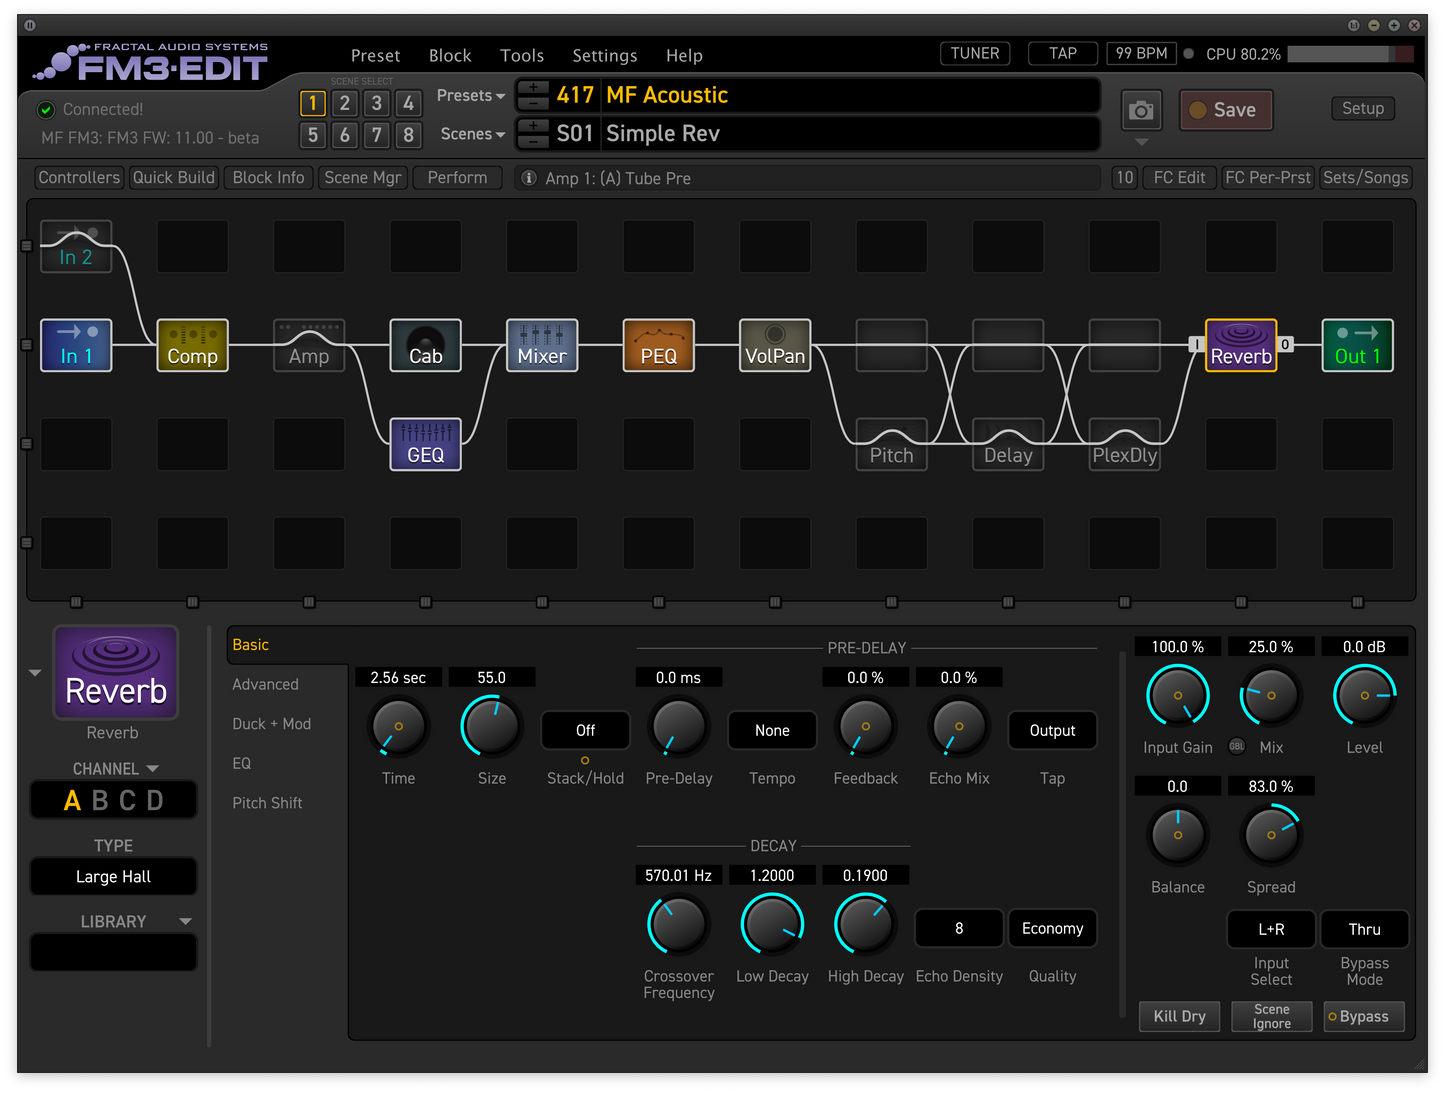Select the Comp block in grid
1445x1093 pixels.
tap(192, 345)
